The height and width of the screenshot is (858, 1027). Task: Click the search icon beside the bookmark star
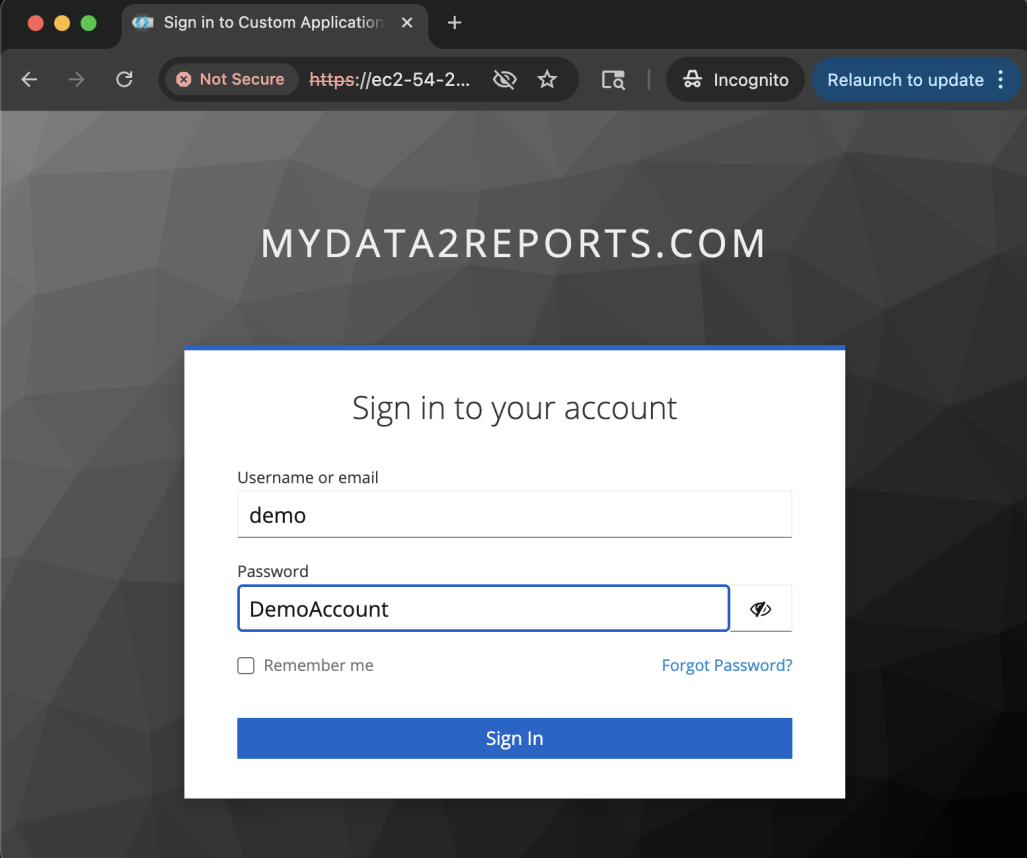coord(613,80)
